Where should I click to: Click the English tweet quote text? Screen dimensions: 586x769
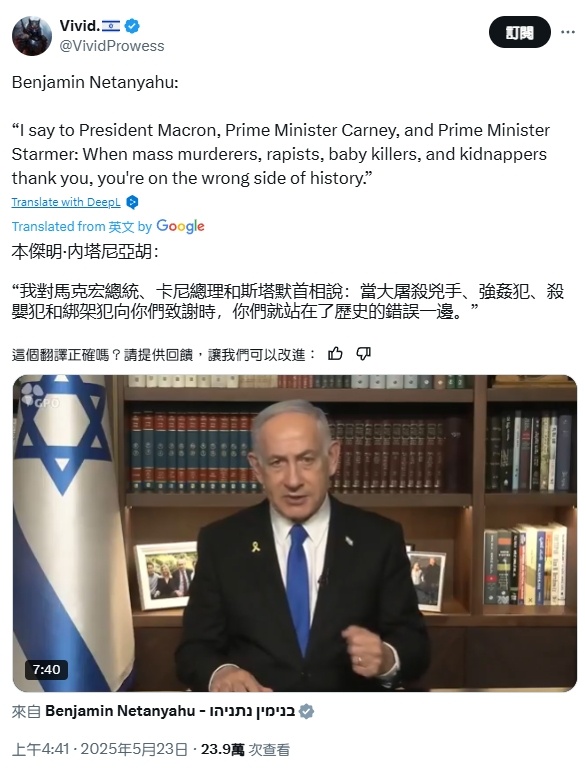tap(280, 154)
